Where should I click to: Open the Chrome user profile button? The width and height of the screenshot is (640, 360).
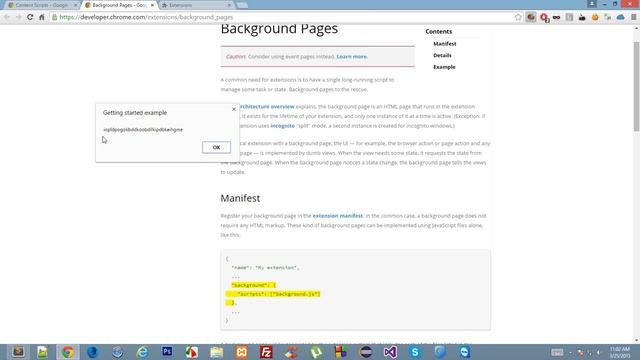pyautogui.click(x=592, y=4)
